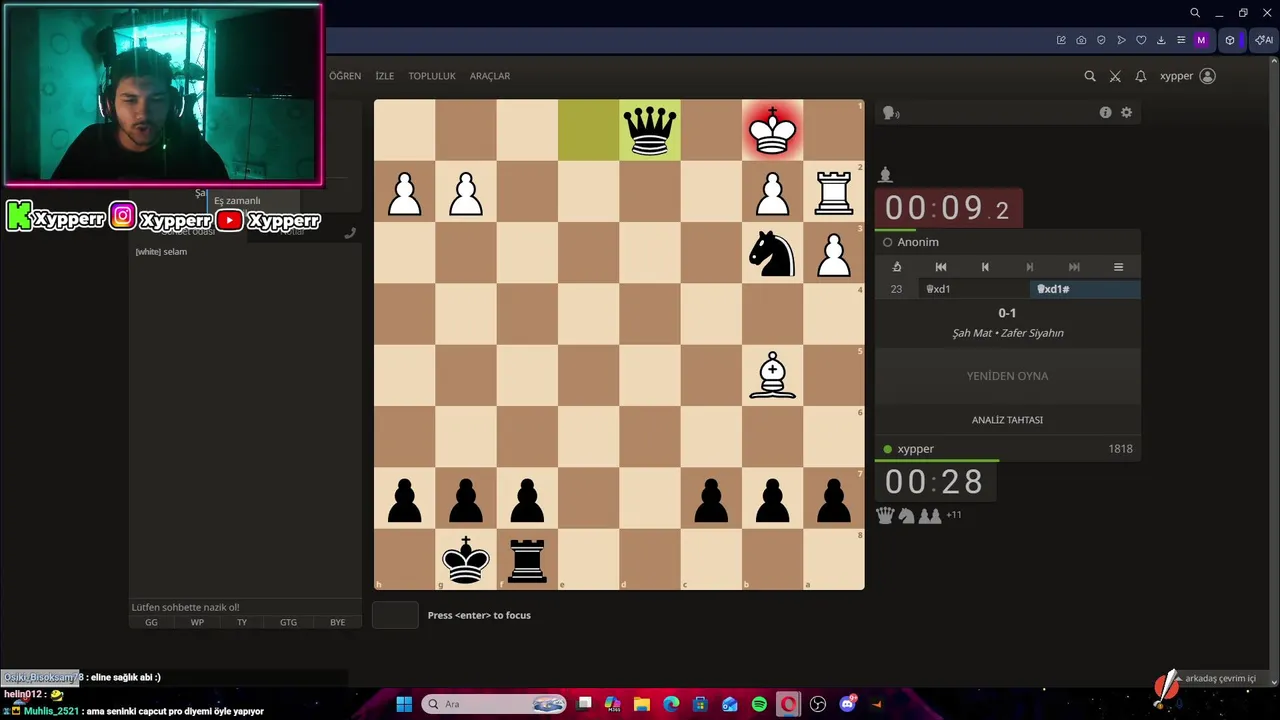This screenshot has height=720, width=1280.
Task: Jump to the last move
Action: coord(1074,267)
